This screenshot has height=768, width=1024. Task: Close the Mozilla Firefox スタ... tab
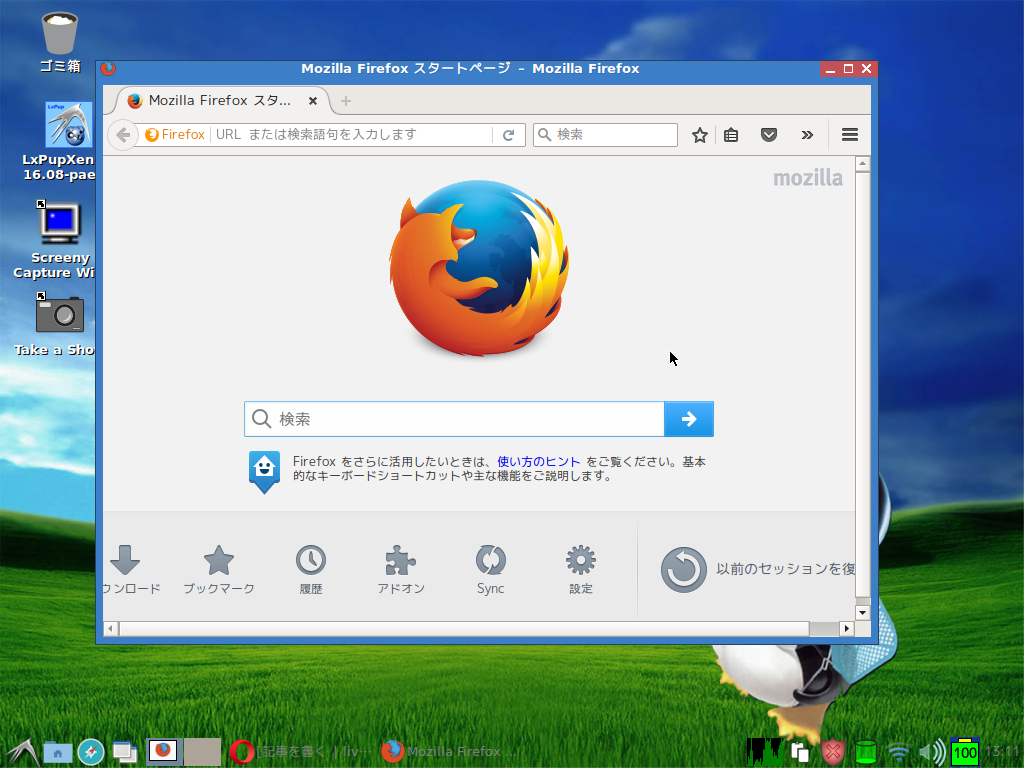pos(313,101)
